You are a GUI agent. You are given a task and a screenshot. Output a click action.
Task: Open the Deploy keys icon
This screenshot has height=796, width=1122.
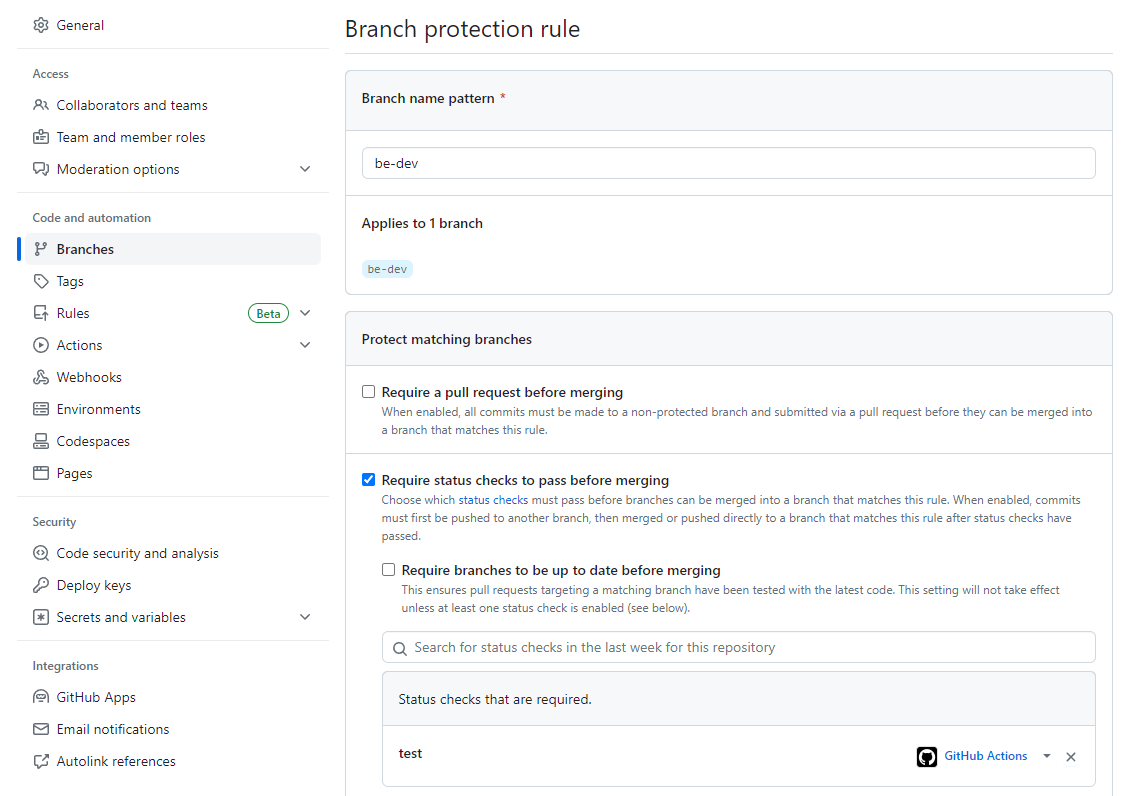40,584
